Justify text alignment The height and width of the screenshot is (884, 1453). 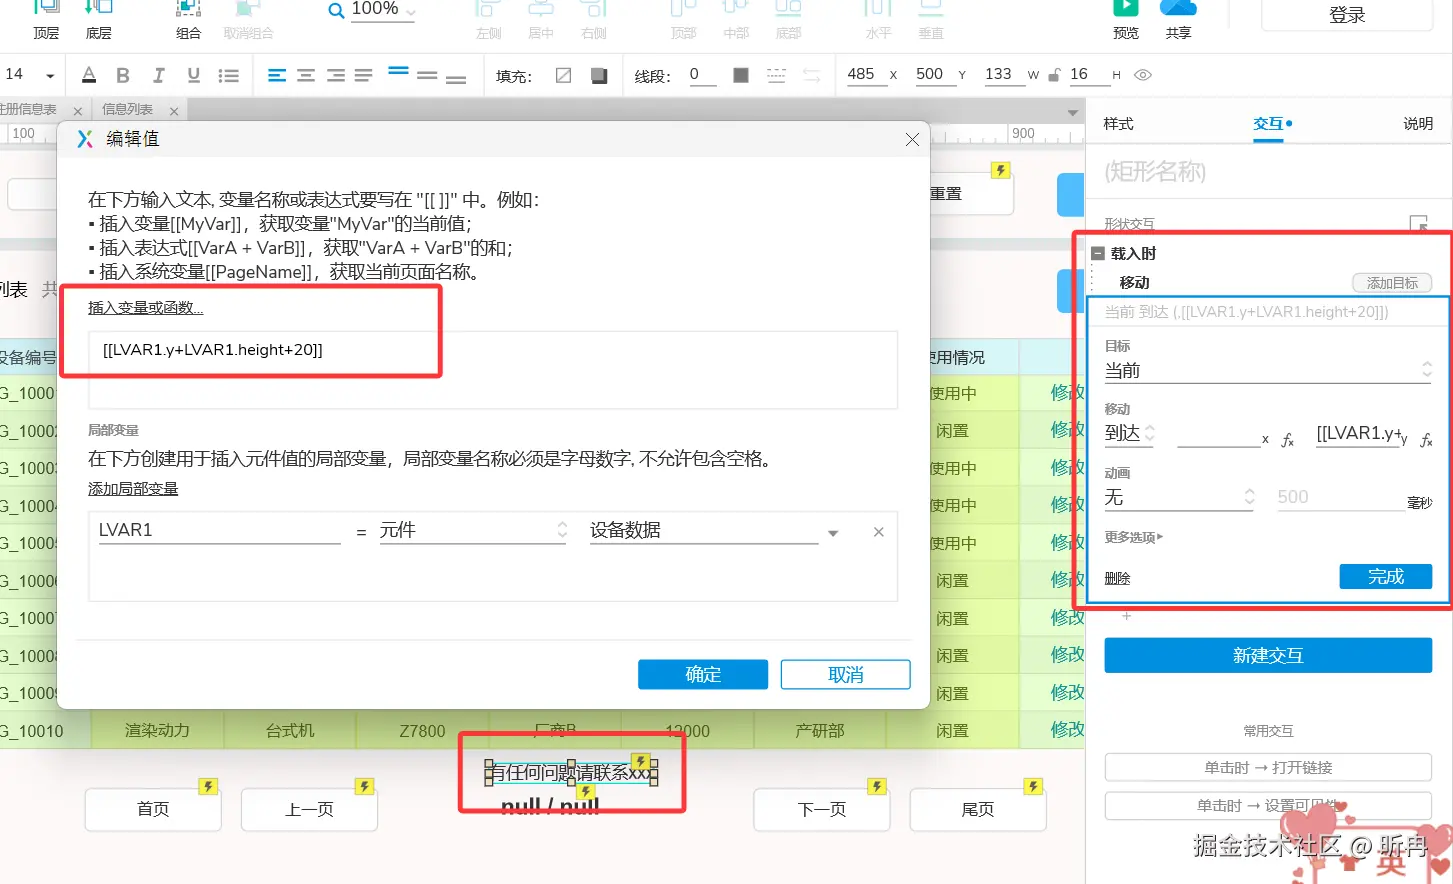(x=363, y=75)
